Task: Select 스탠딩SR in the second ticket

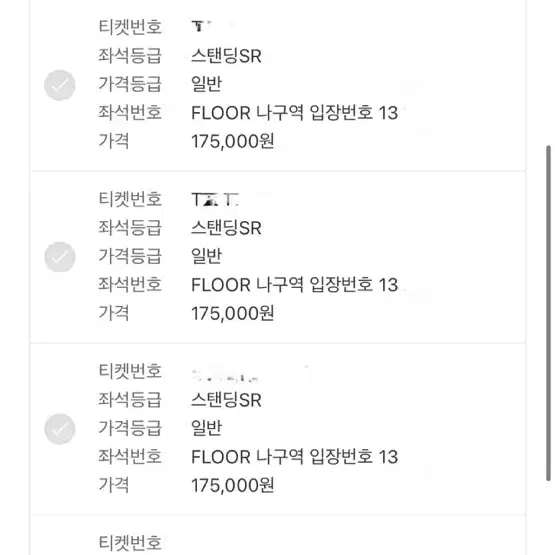Action: 227,228
